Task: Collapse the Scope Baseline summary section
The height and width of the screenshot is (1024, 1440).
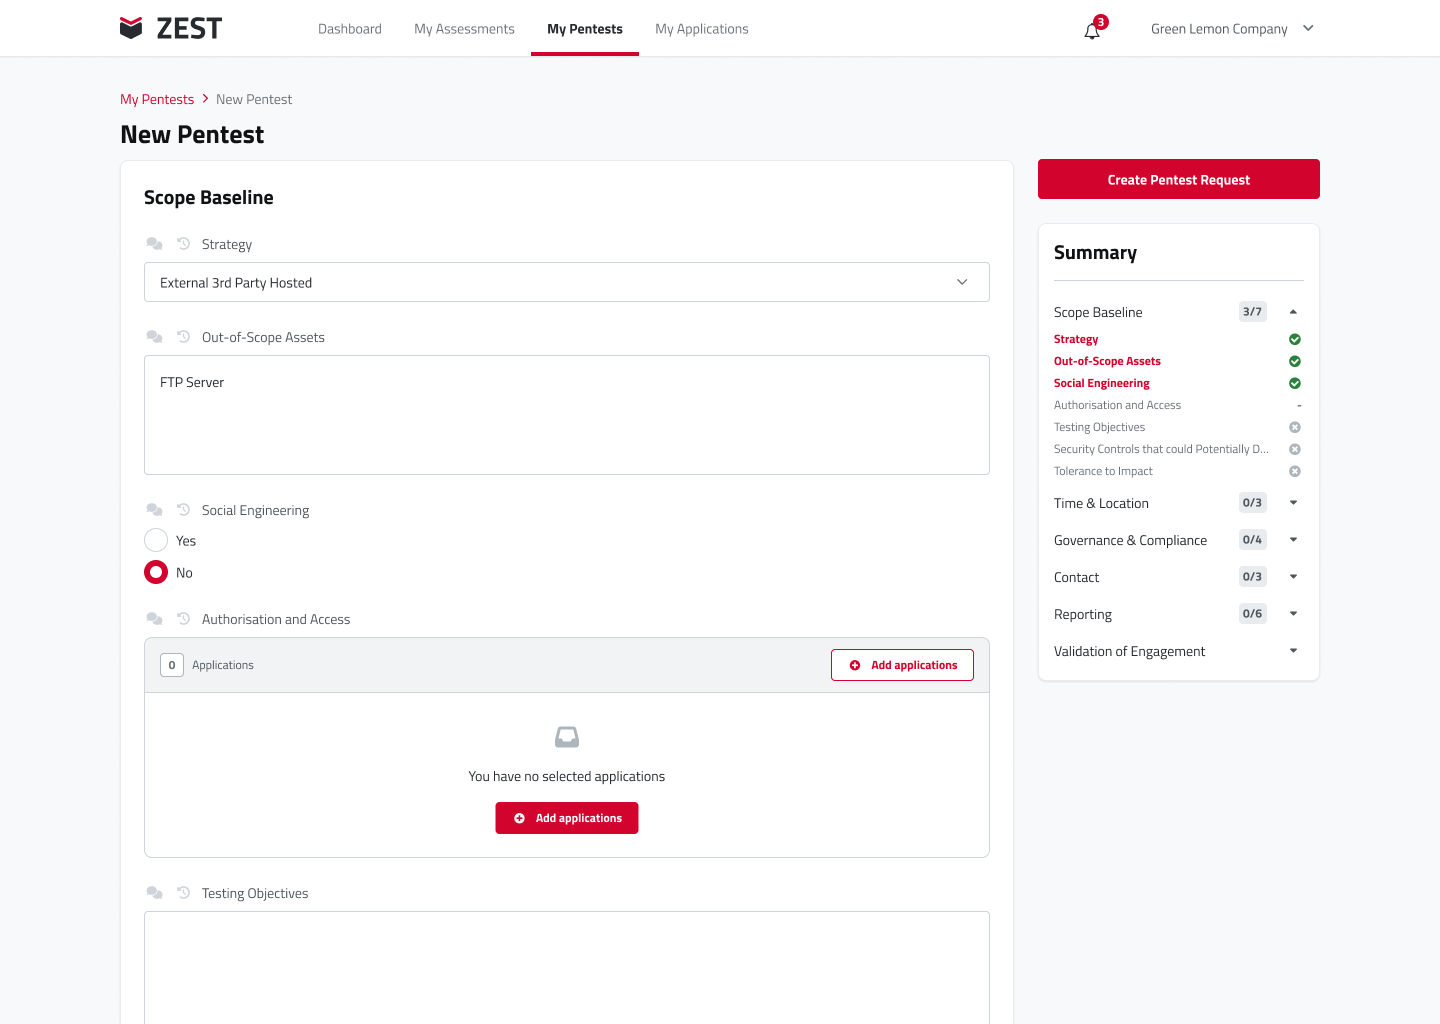Action: (1293, 312)
